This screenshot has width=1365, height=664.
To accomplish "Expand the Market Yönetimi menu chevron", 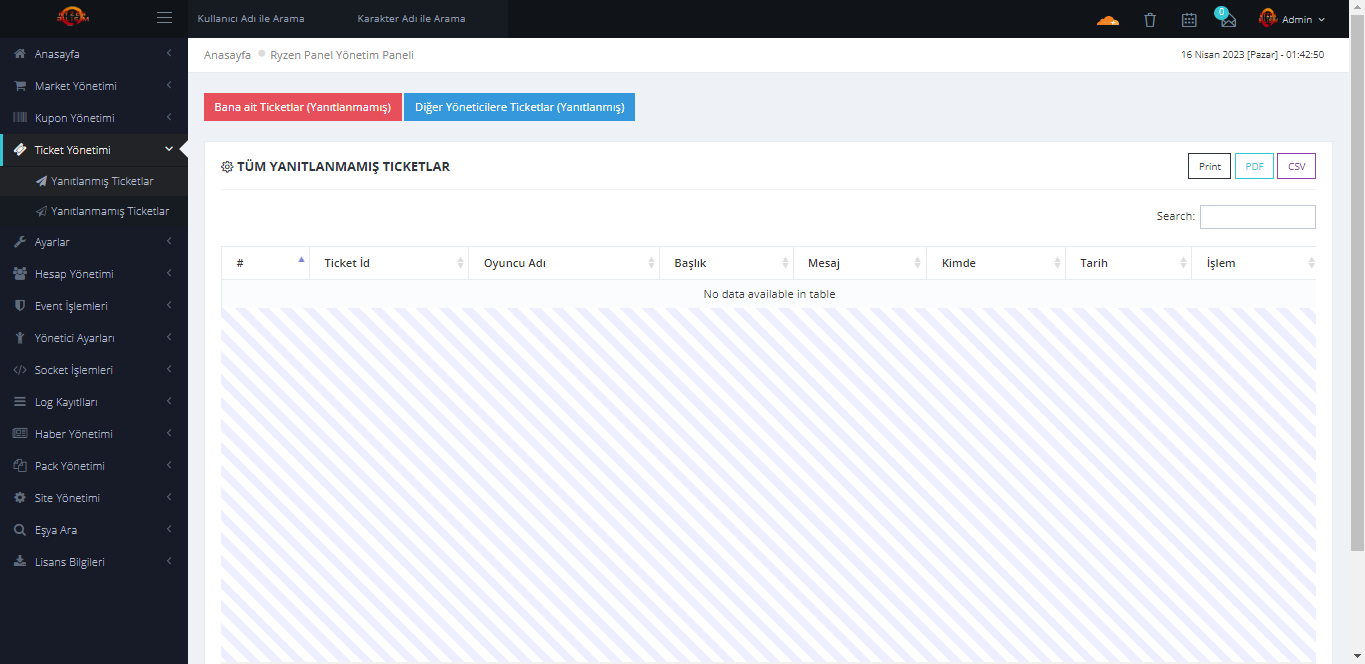I will tap(169, 85).
